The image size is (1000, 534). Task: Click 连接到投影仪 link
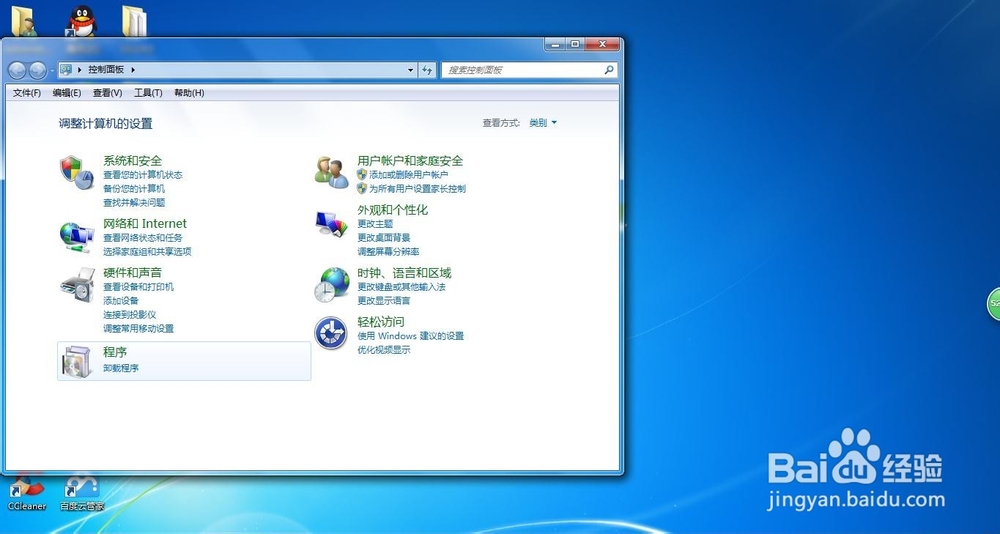click(129, 315)
